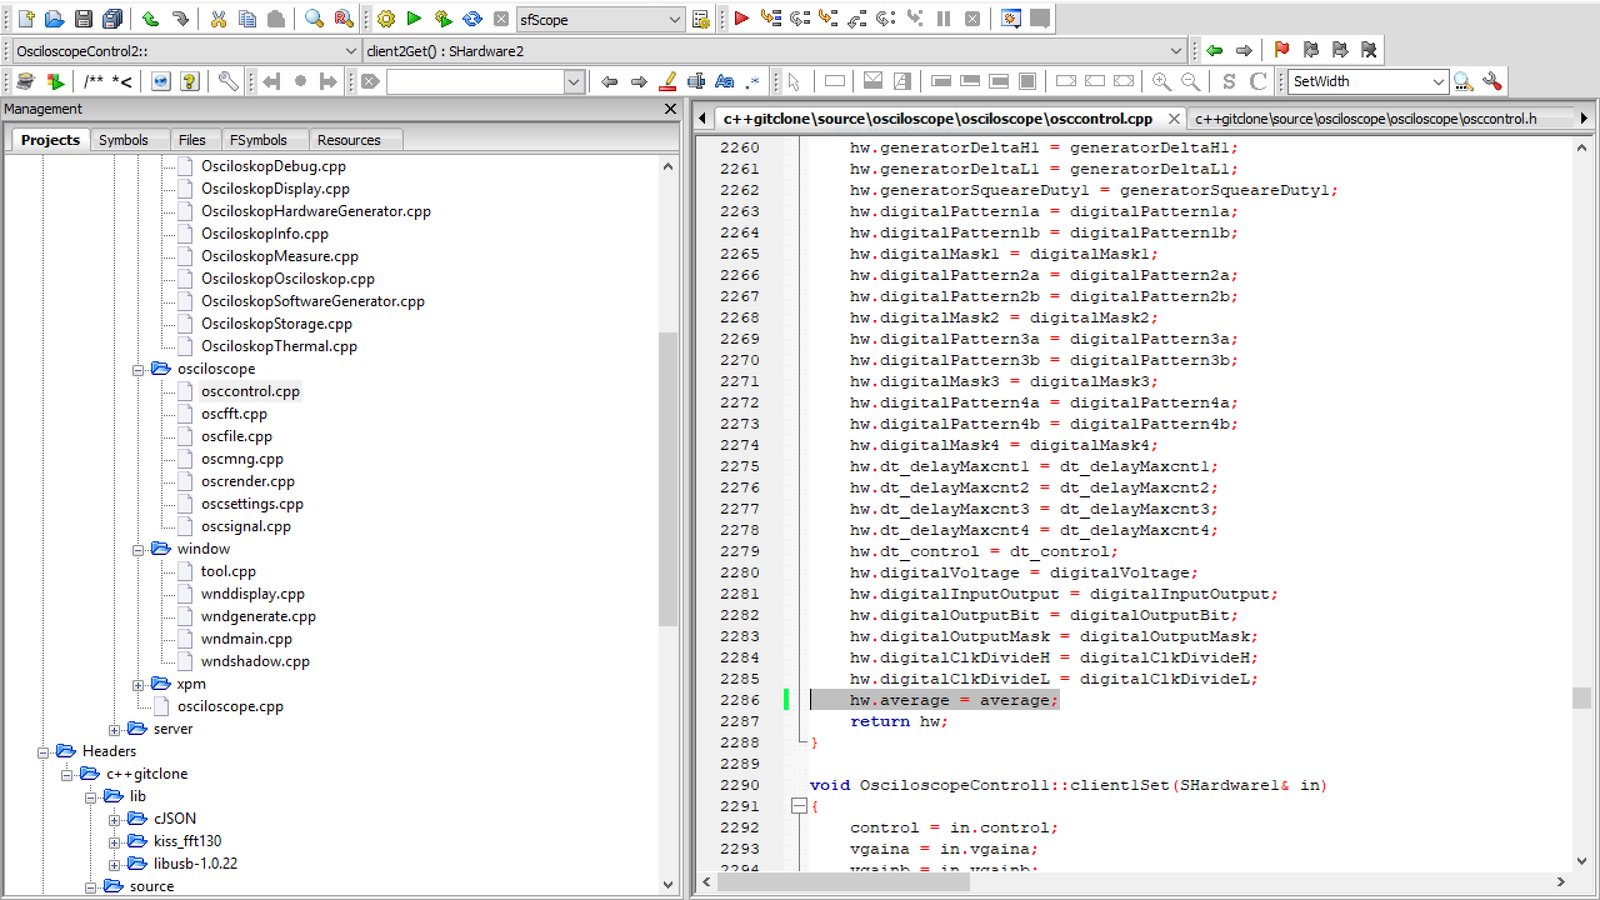Jump back with the green left arrow
Viewport: 1600px width, 900px height.
coord(1215,50)
